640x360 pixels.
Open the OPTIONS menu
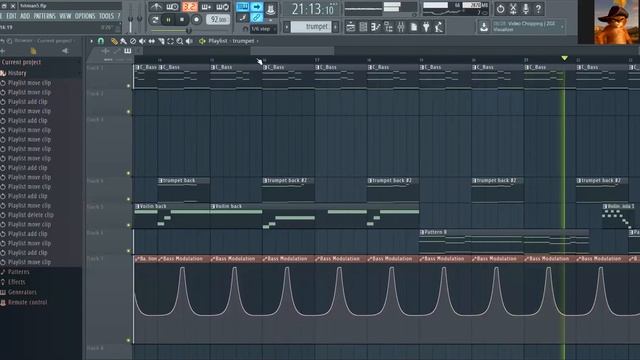pyautogui.click(x=85, y=16)
